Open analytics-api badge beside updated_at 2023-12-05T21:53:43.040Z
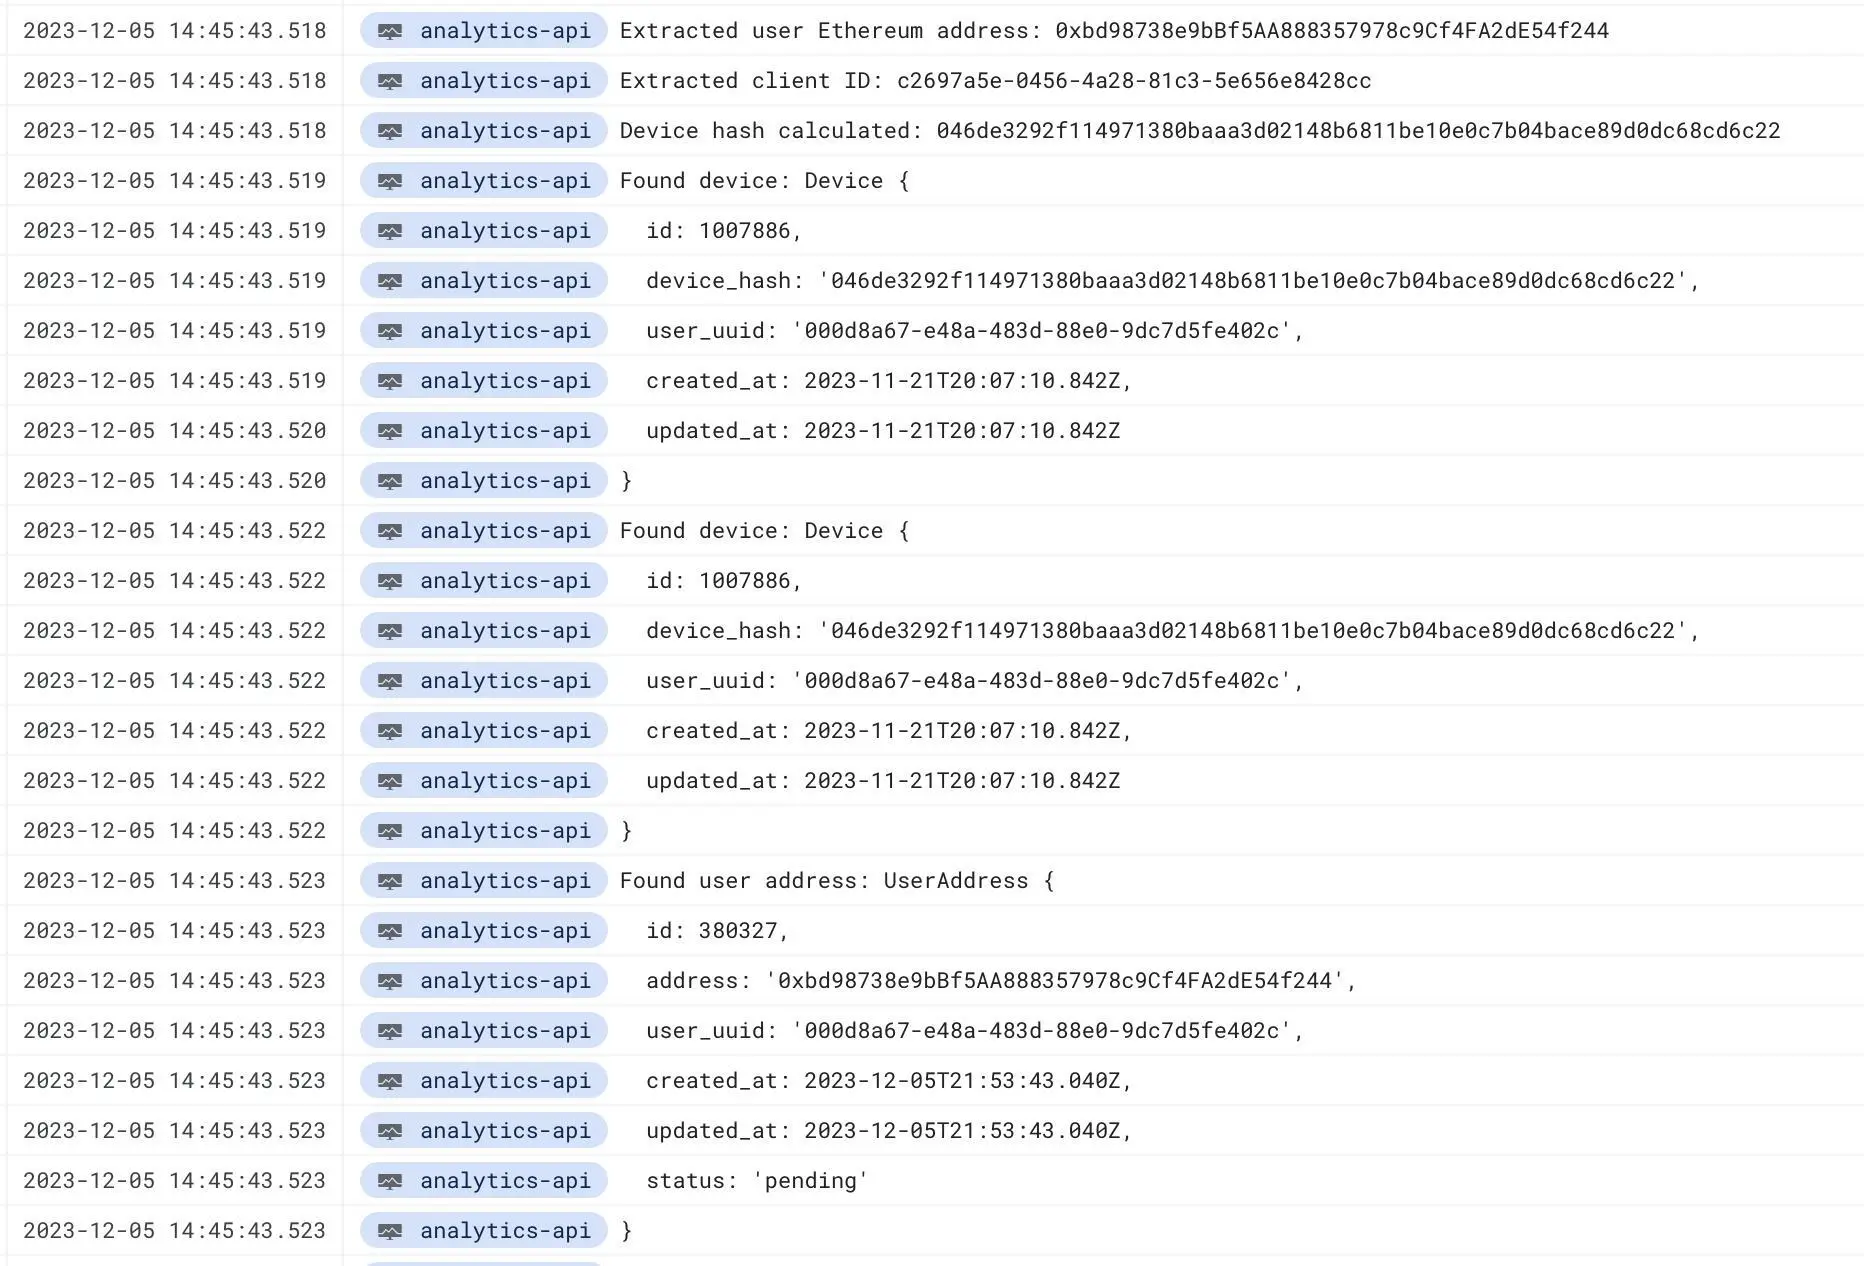This screenshot has height=1266, width=1864. pyautogui.click(x=484, y=1131)
